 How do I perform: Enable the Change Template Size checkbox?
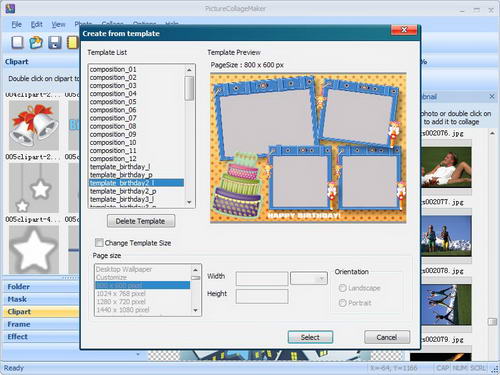99,242
